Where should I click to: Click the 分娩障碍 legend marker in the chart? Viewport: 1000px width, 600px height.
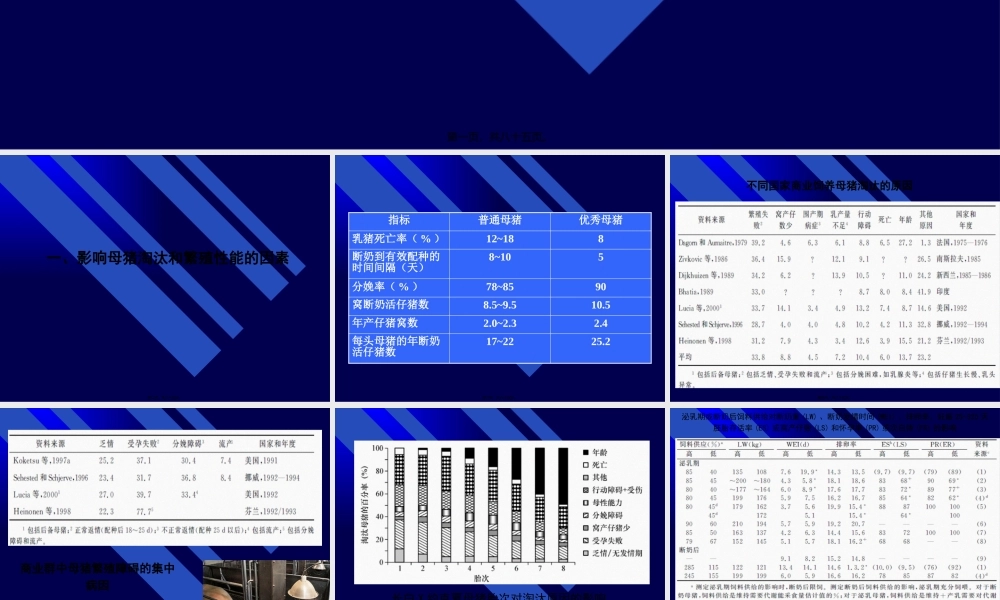(586, 514)
